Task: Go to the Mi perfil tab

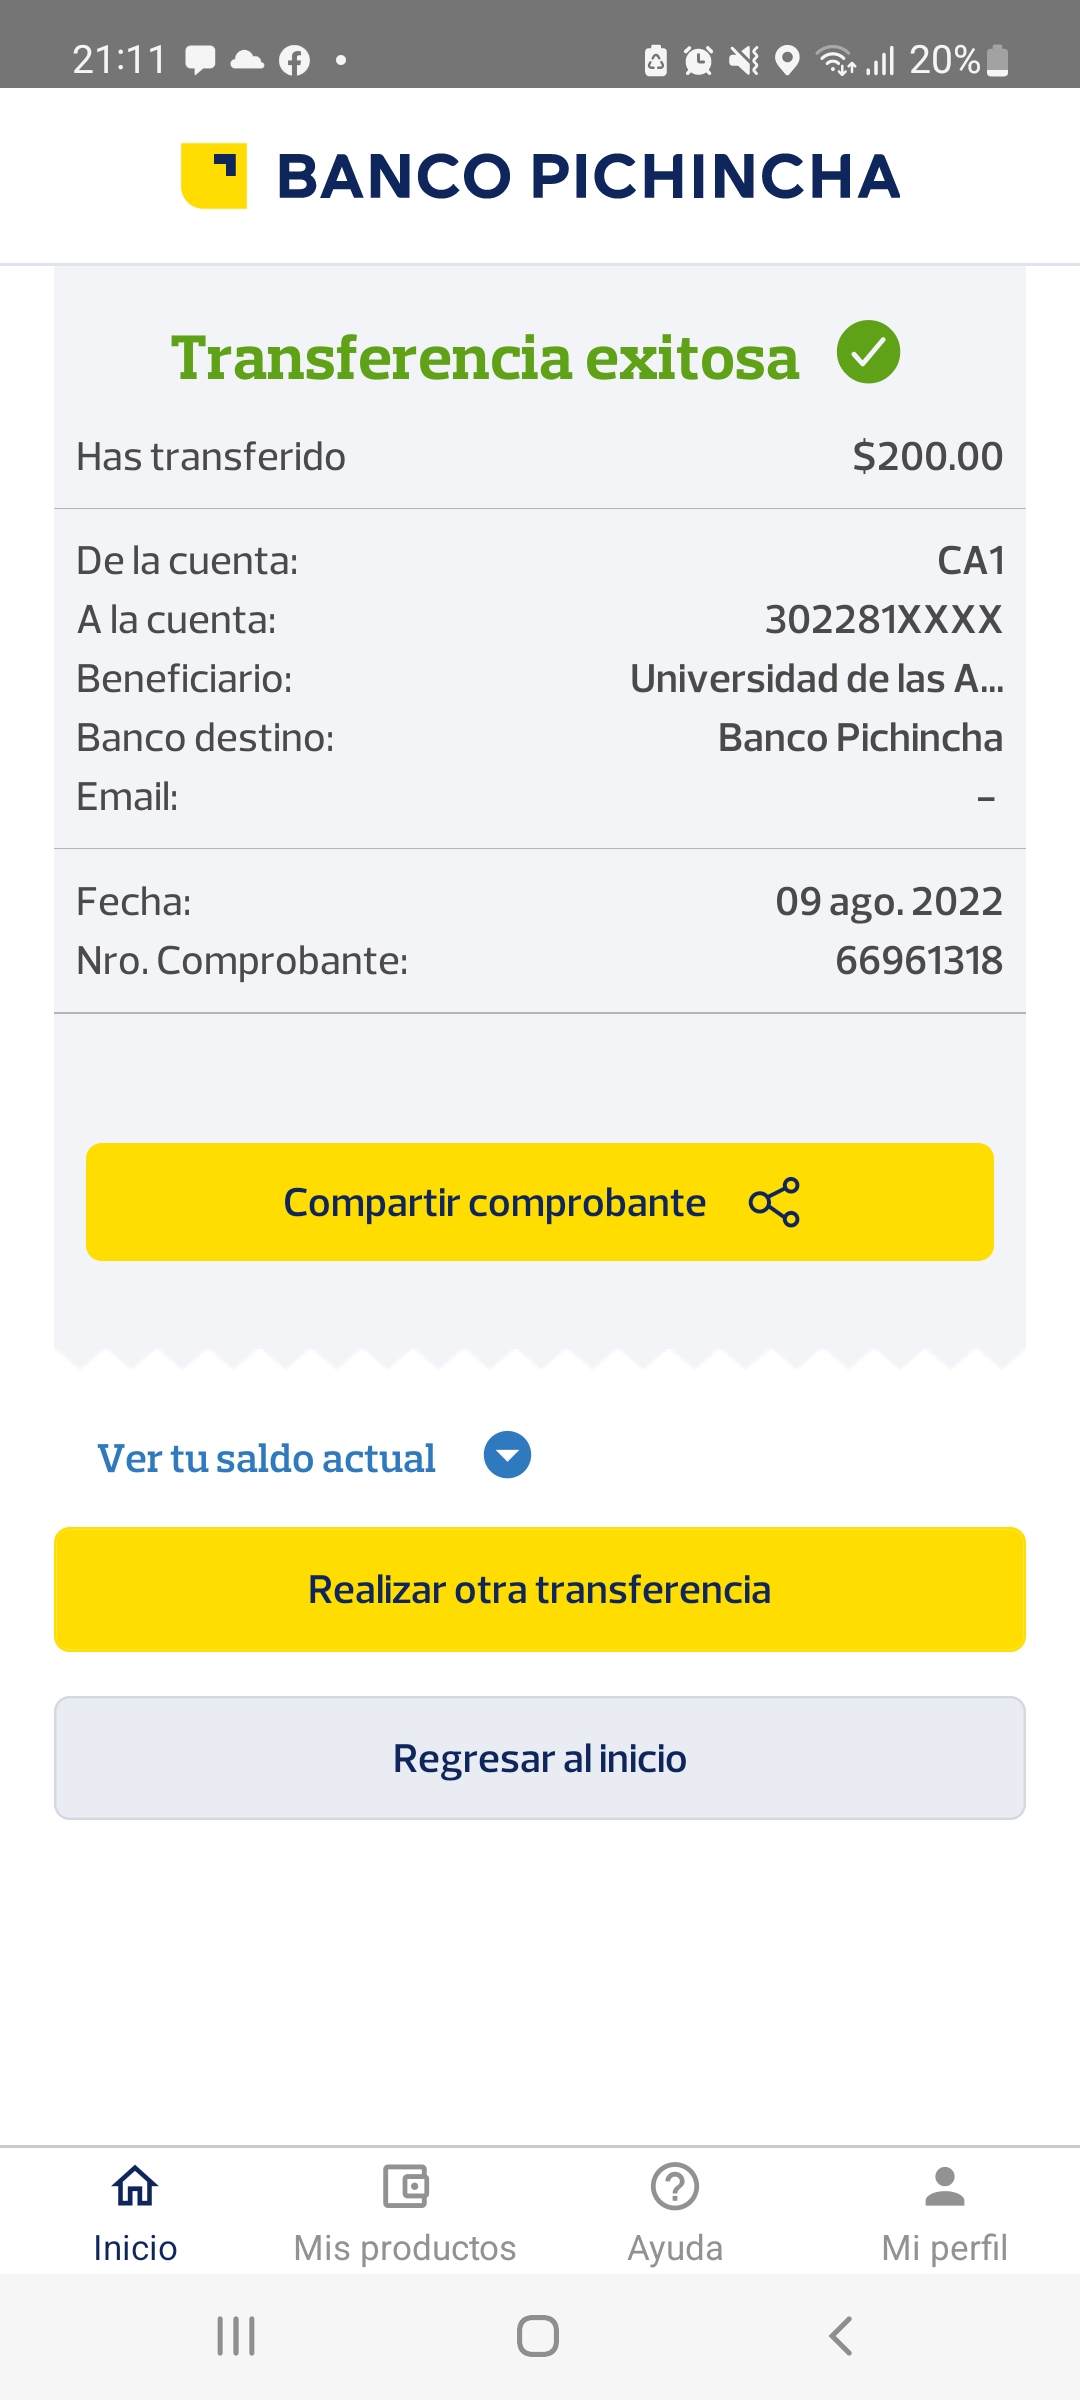Action: click(x=944, y=2248)
